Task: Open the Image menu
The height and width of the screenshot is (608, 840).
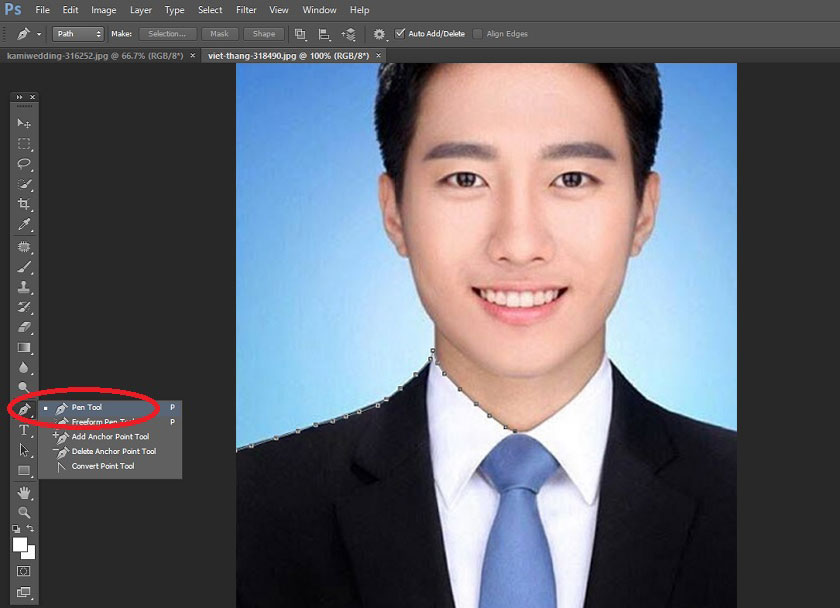Action: click(x=103, y=10)
